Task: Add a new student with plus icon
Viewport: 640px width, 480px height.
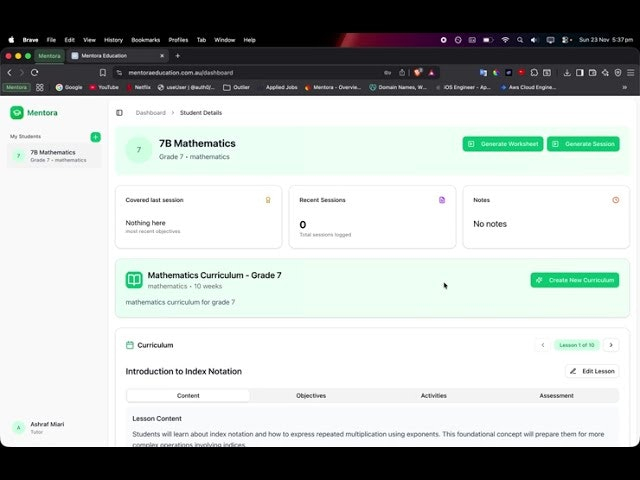Action: click(95, 137)
